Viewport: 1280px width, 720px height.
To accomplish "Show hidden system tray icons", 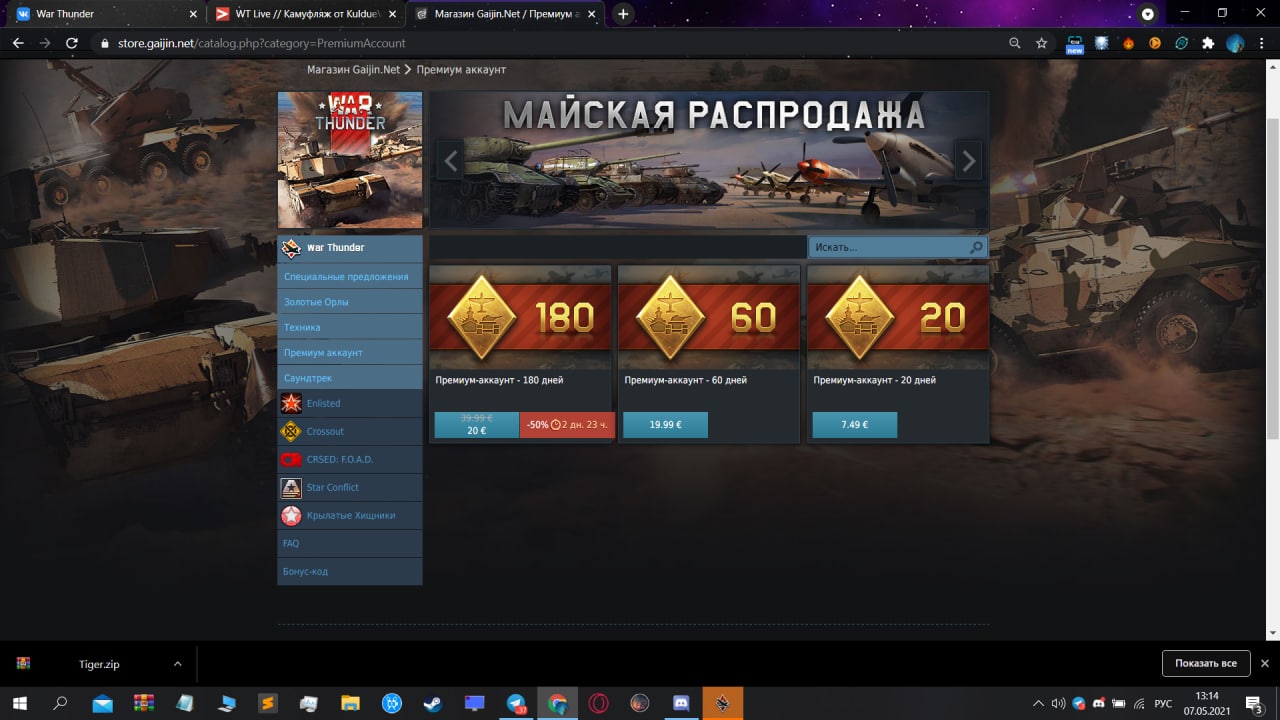I will (x=1038, y=703).
